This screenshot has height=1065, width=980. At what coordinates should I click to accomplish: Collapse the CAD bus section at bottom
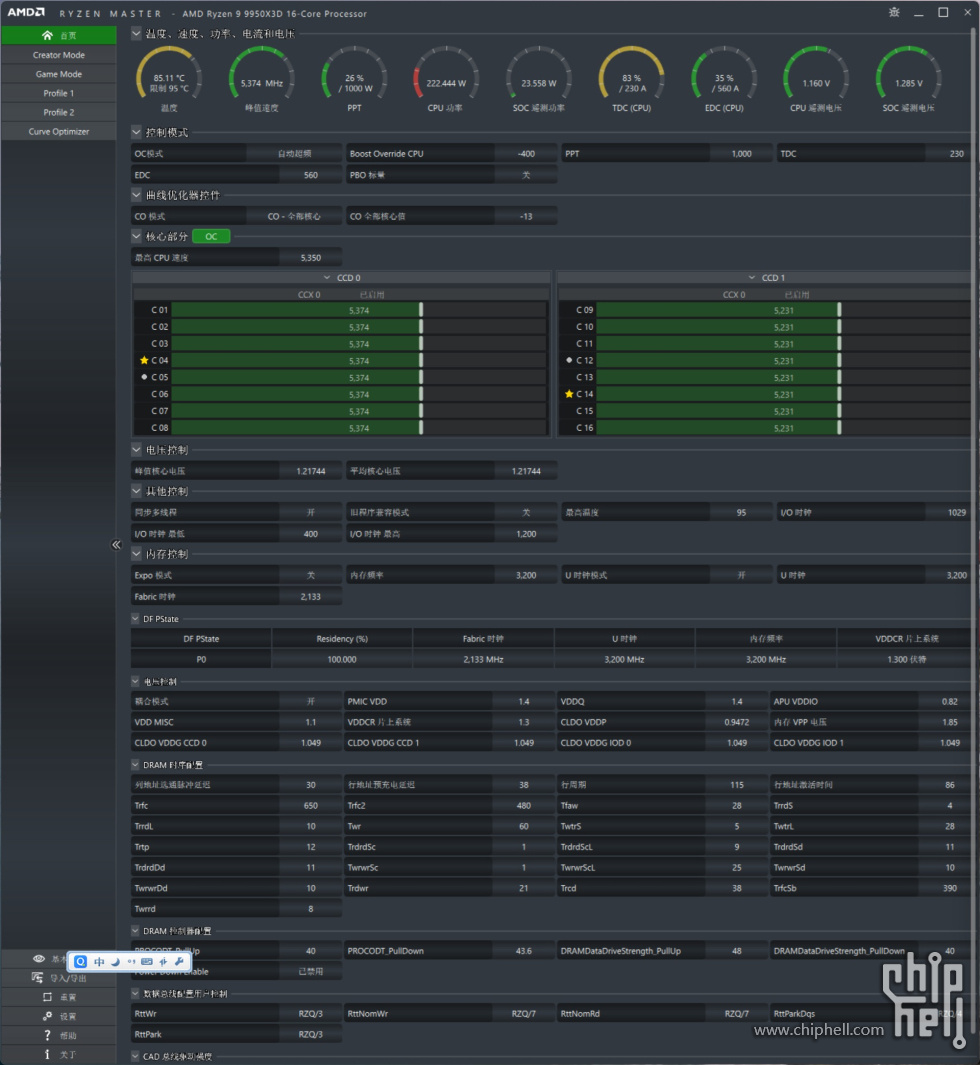coord(135,1056)
